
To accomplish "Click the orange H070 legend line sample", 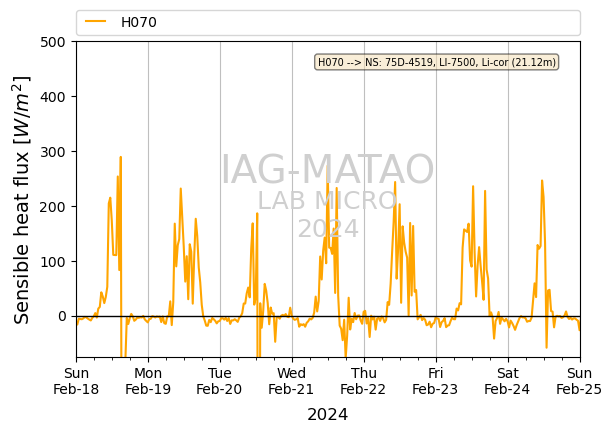I will (95, 21).
